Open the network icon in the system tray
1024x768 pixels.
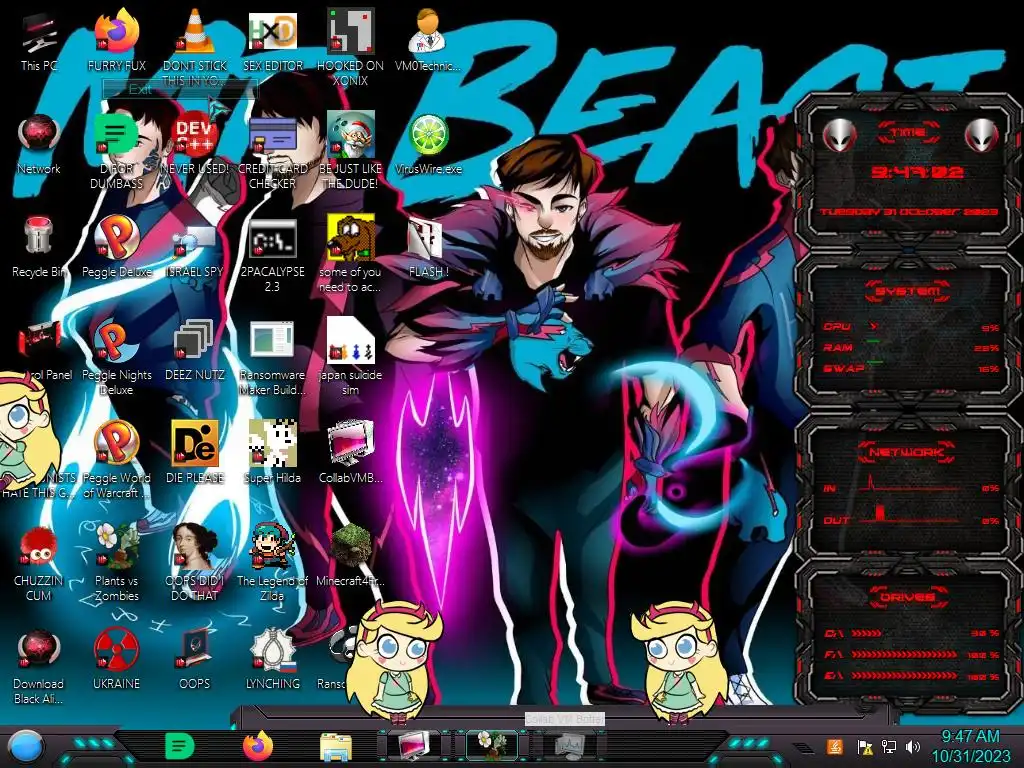click(x=889, y=746)
